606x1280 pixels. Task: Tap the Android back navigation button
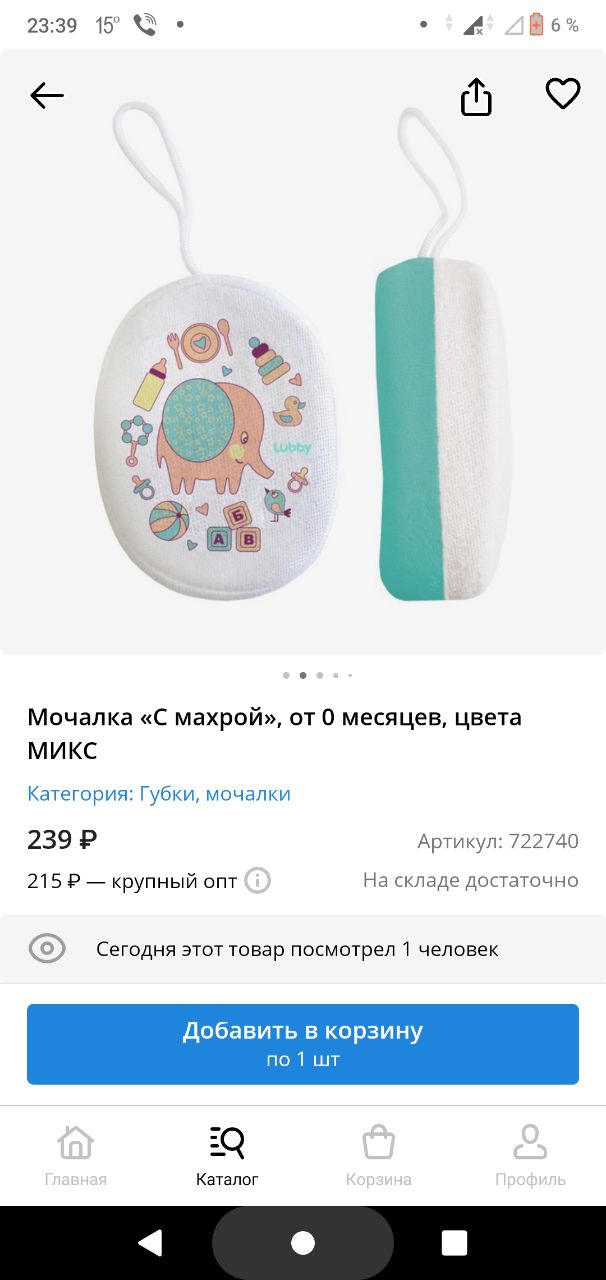tap(150, 1243)
